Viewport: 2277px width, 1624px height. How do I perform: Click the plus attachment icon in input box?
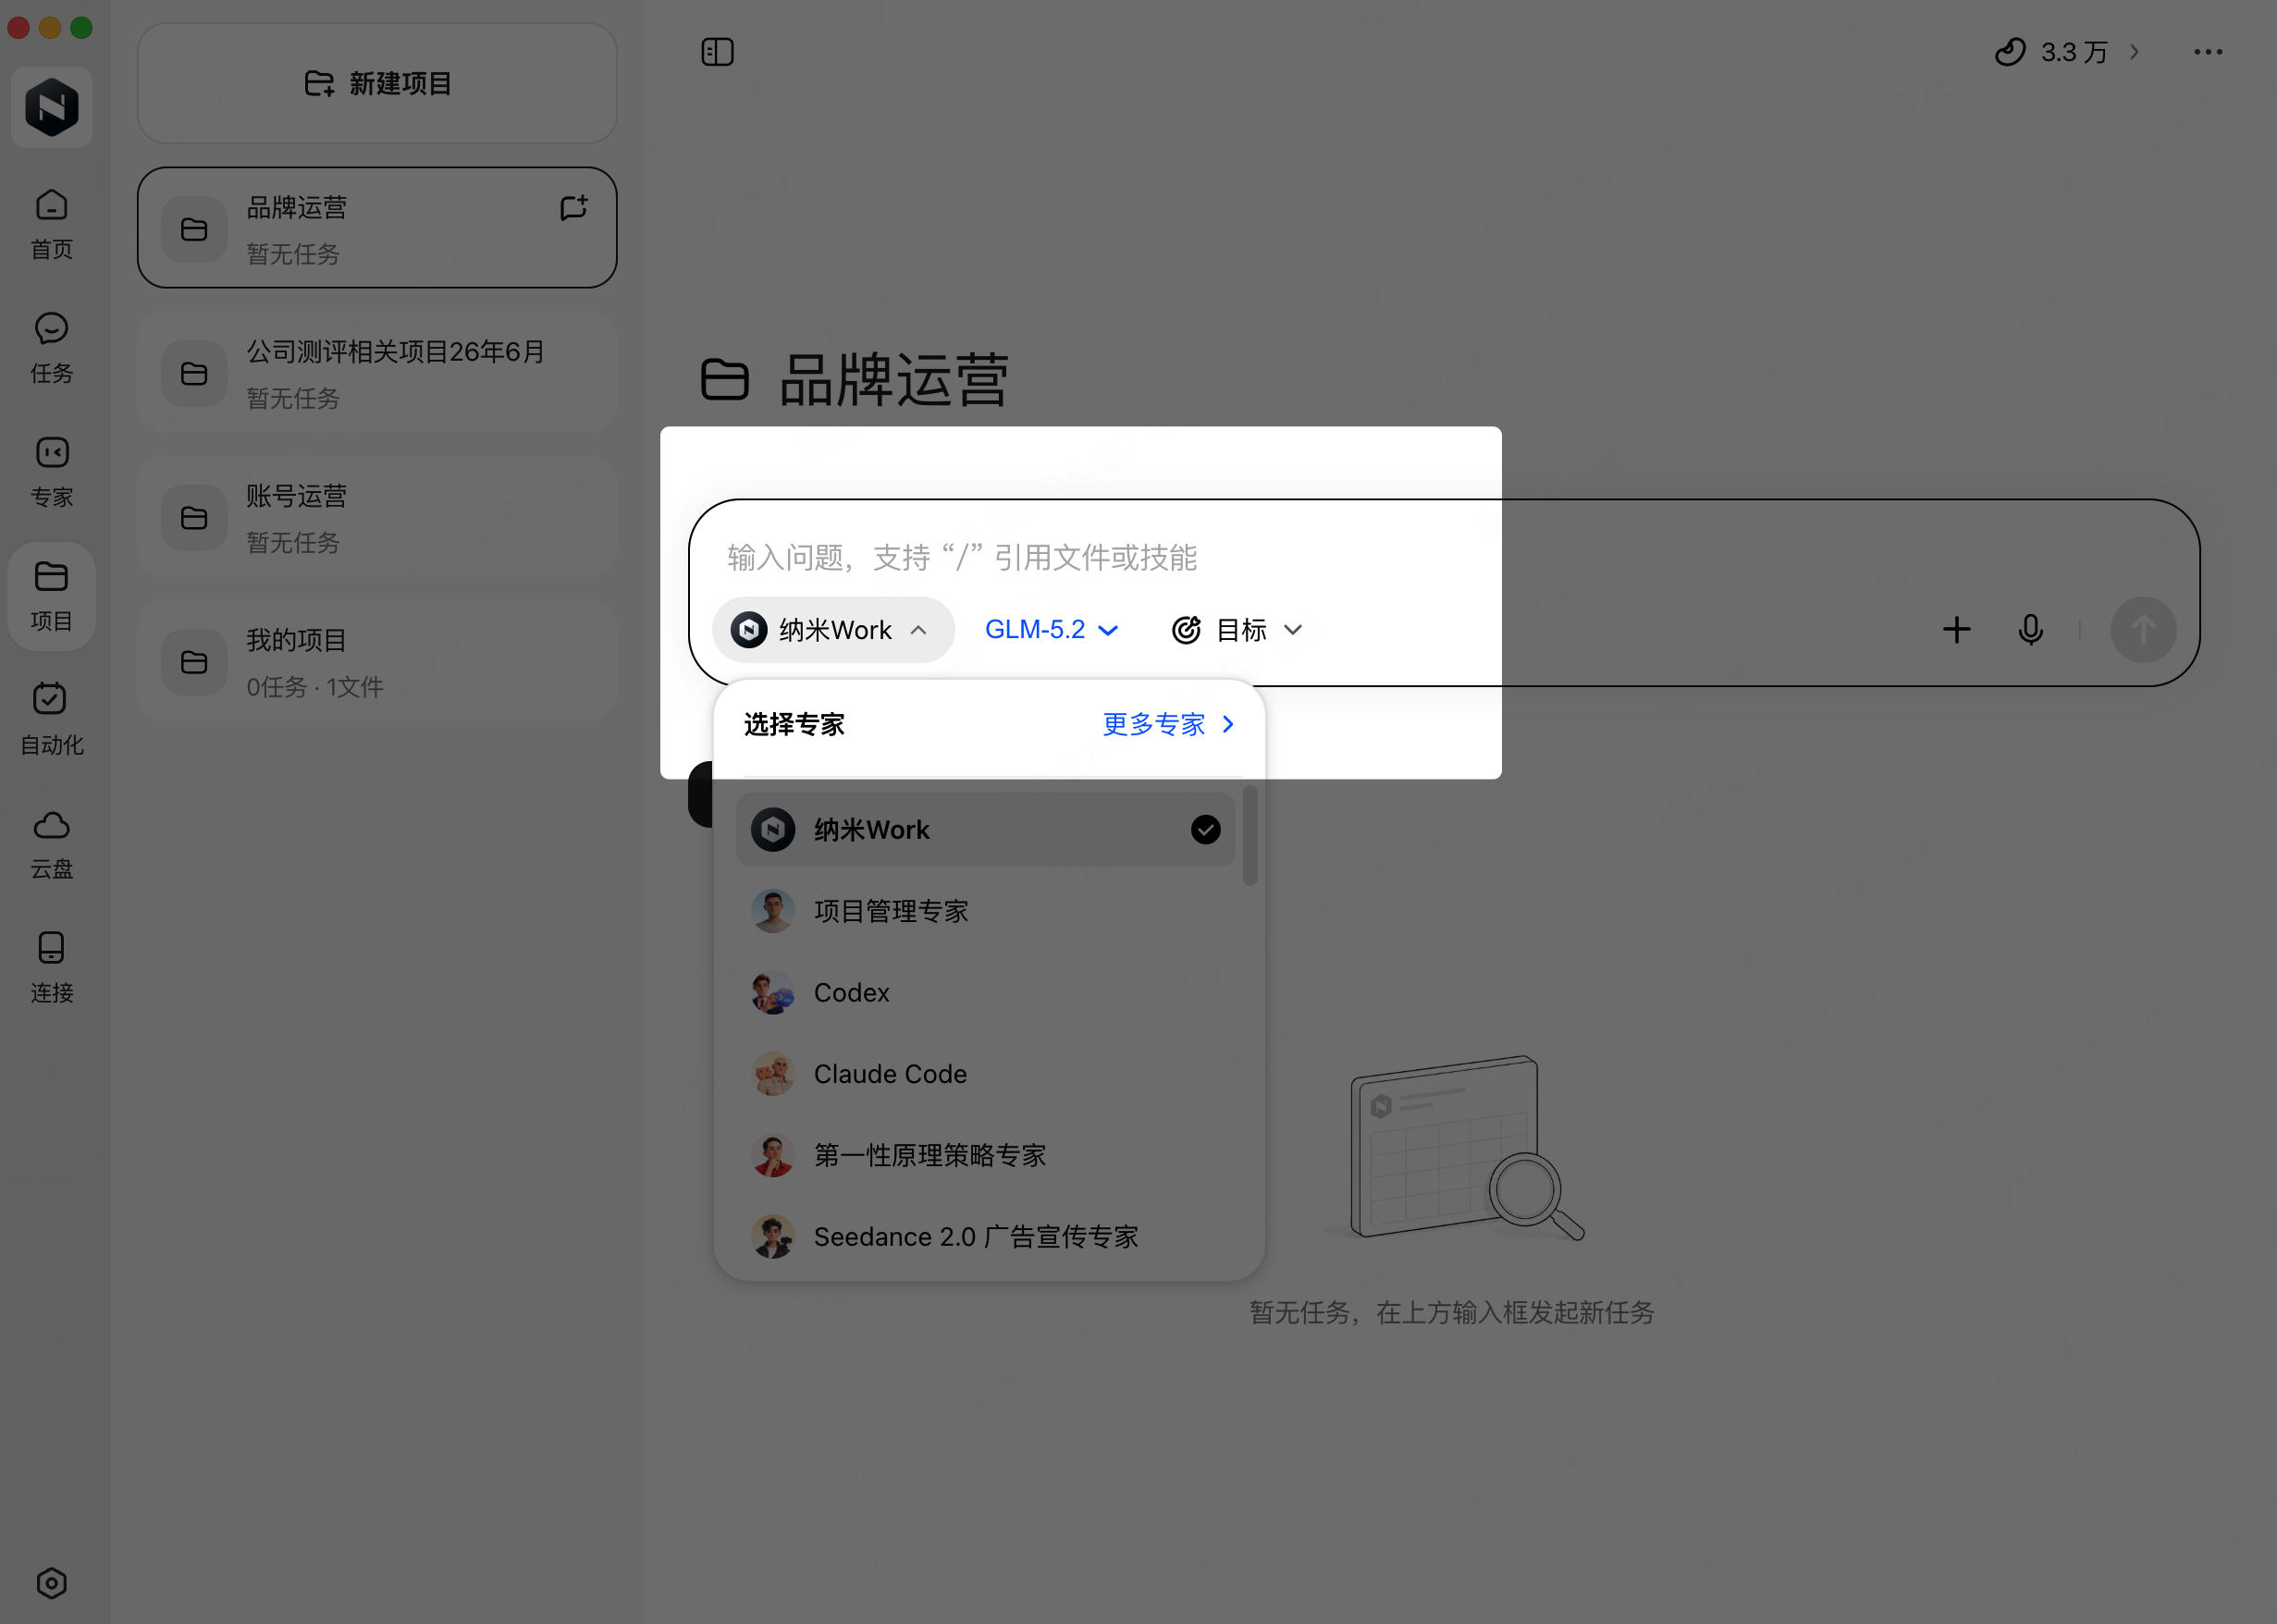[x=1956, y=629]
